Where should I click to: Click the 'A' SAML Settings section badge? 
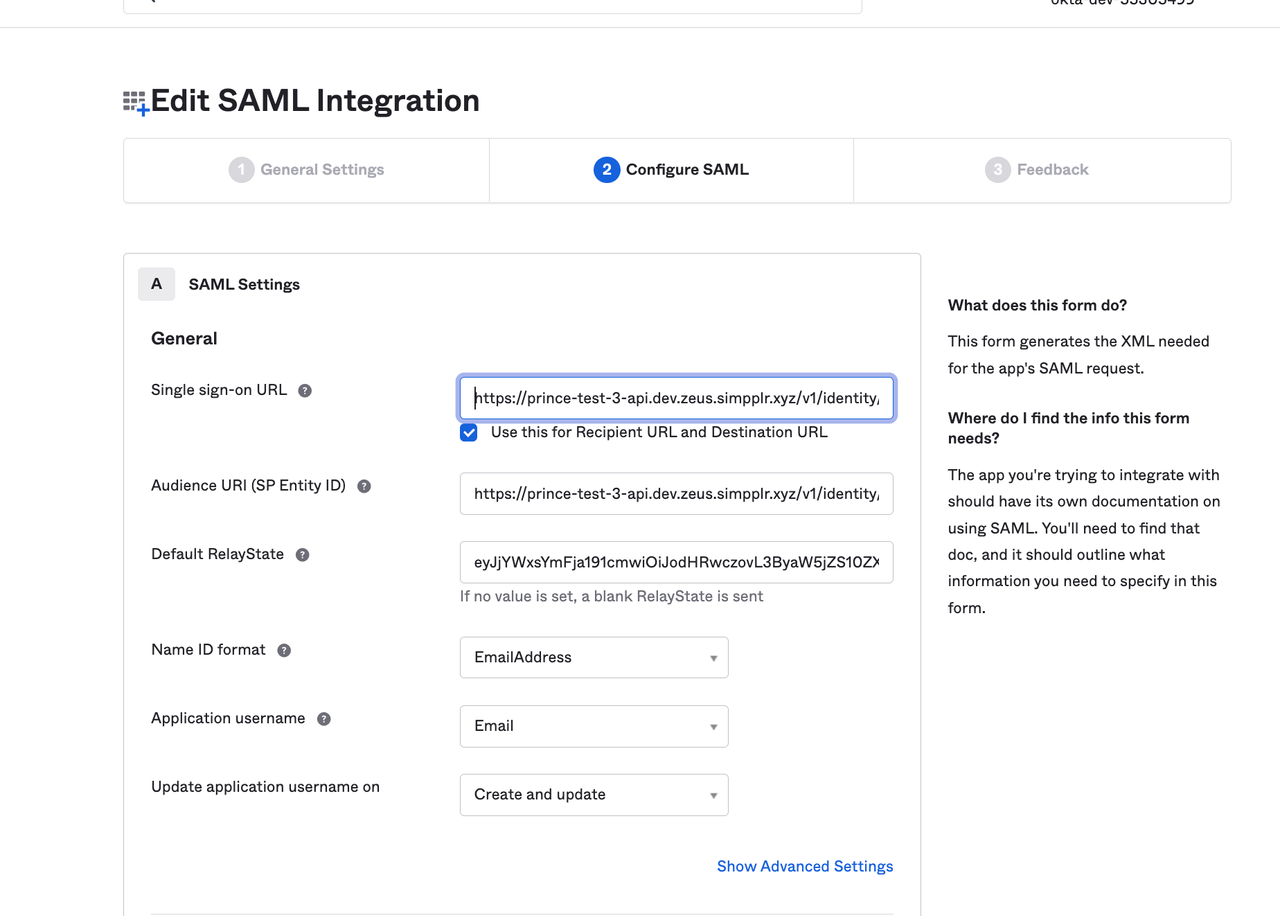156,284
